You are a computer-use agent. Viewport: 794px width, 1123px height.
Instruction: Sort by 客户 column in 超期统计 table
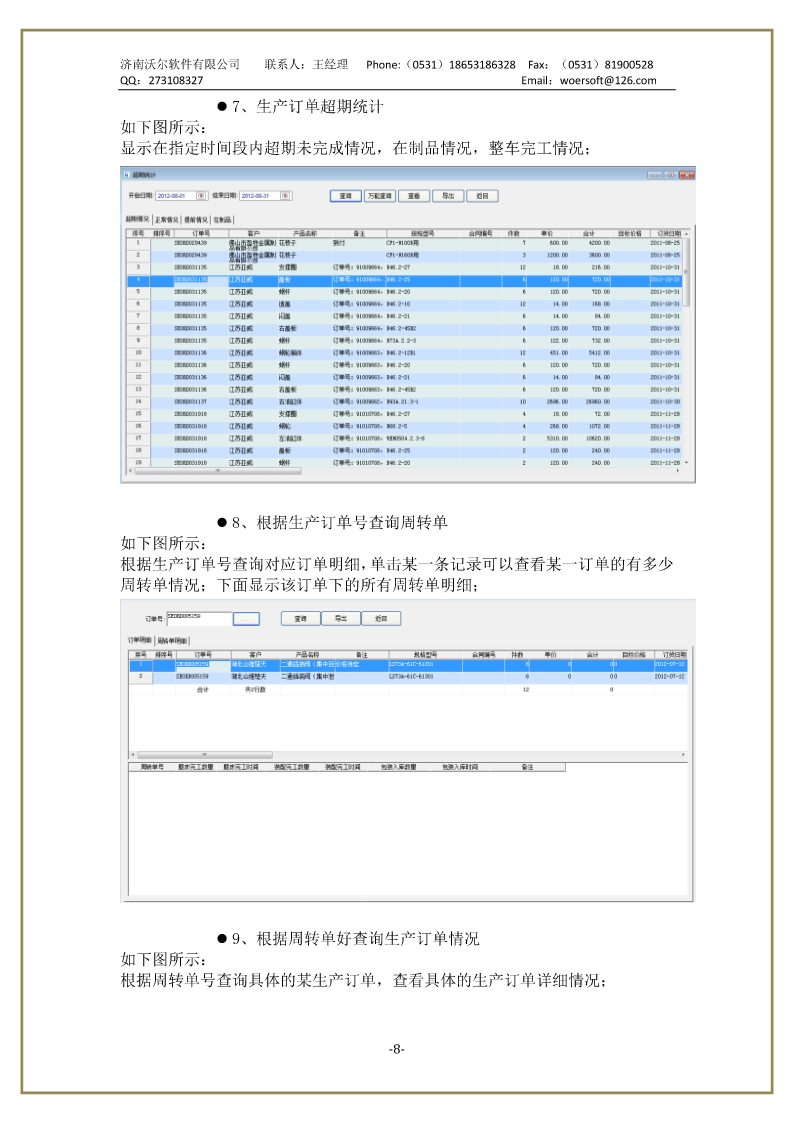click(253, 233)
